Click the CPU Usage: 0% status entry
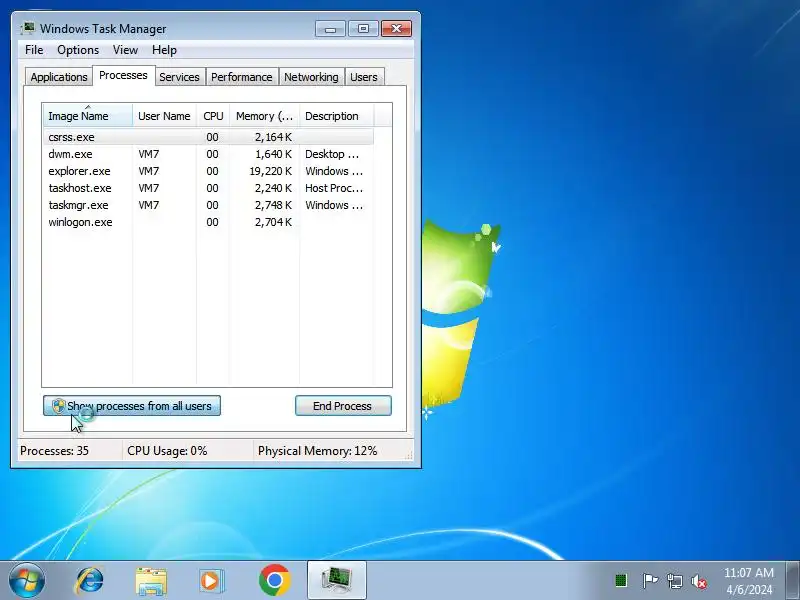 coord(167,451)
